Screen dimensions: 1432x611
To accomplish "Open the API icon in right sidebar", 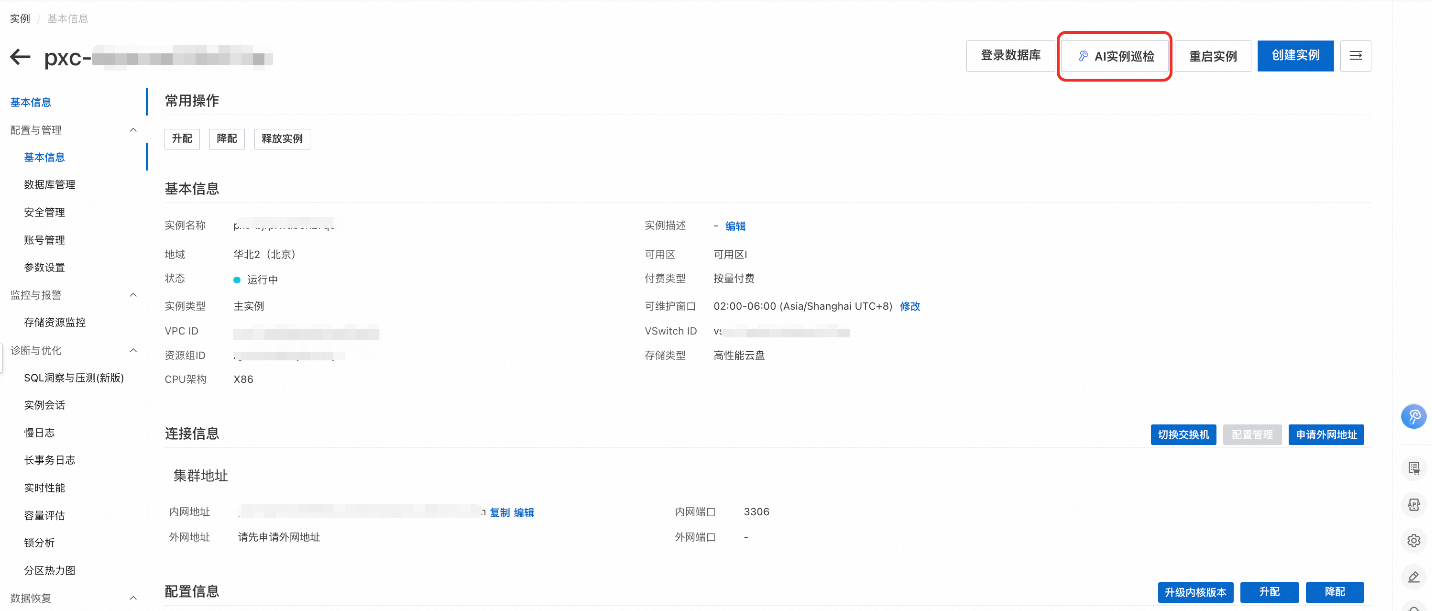I will 1414,504.
